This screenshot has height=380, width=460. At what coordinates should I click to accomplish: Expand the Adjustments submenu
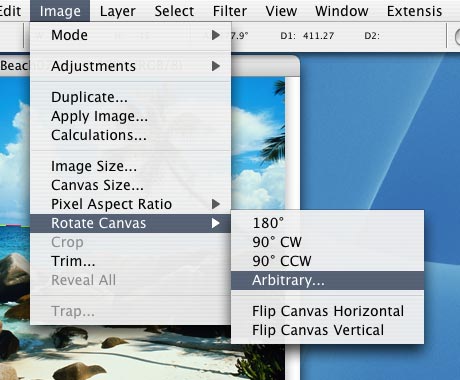click(x=130, y=66)
